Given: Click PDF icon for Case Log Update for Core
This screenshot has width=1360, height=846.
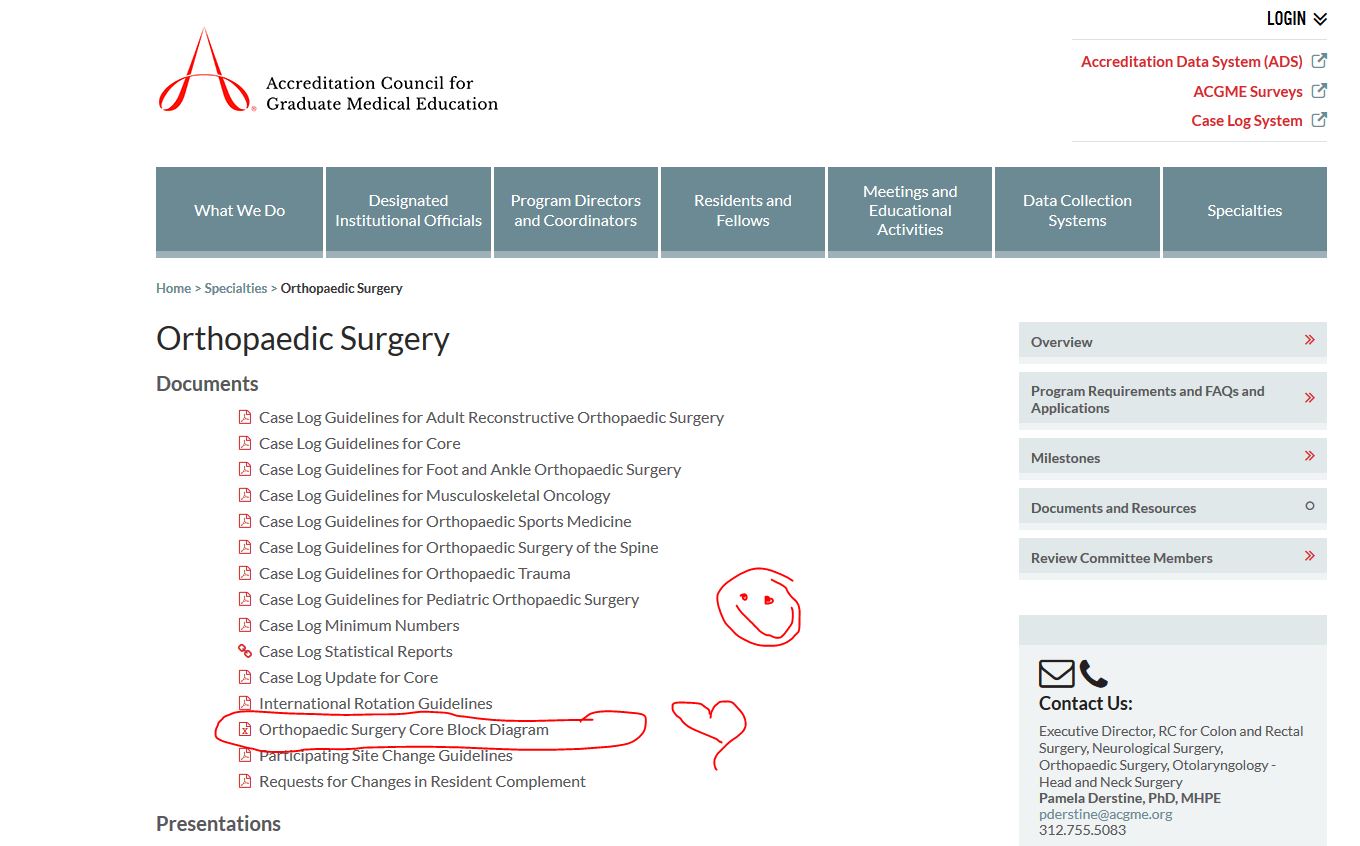Looking at the screenshot, I should click(x=245, y=677).
